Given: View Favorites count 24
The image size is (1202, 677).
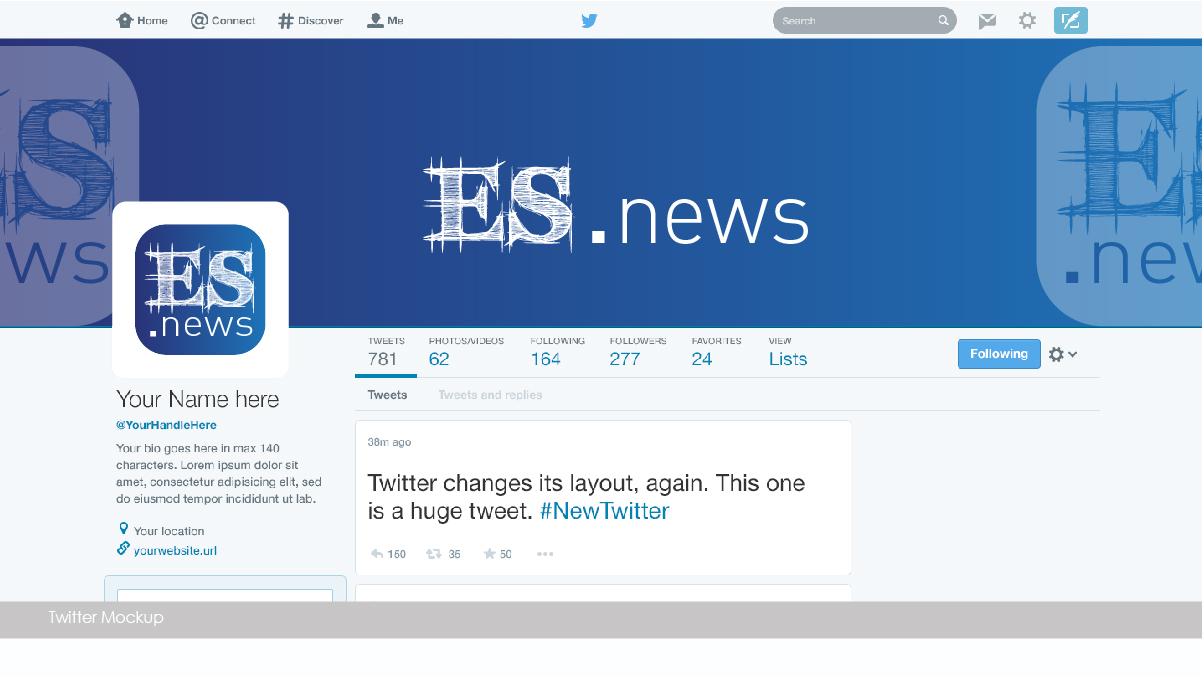Looking at the screenshot, I should (x=716, y=352).
